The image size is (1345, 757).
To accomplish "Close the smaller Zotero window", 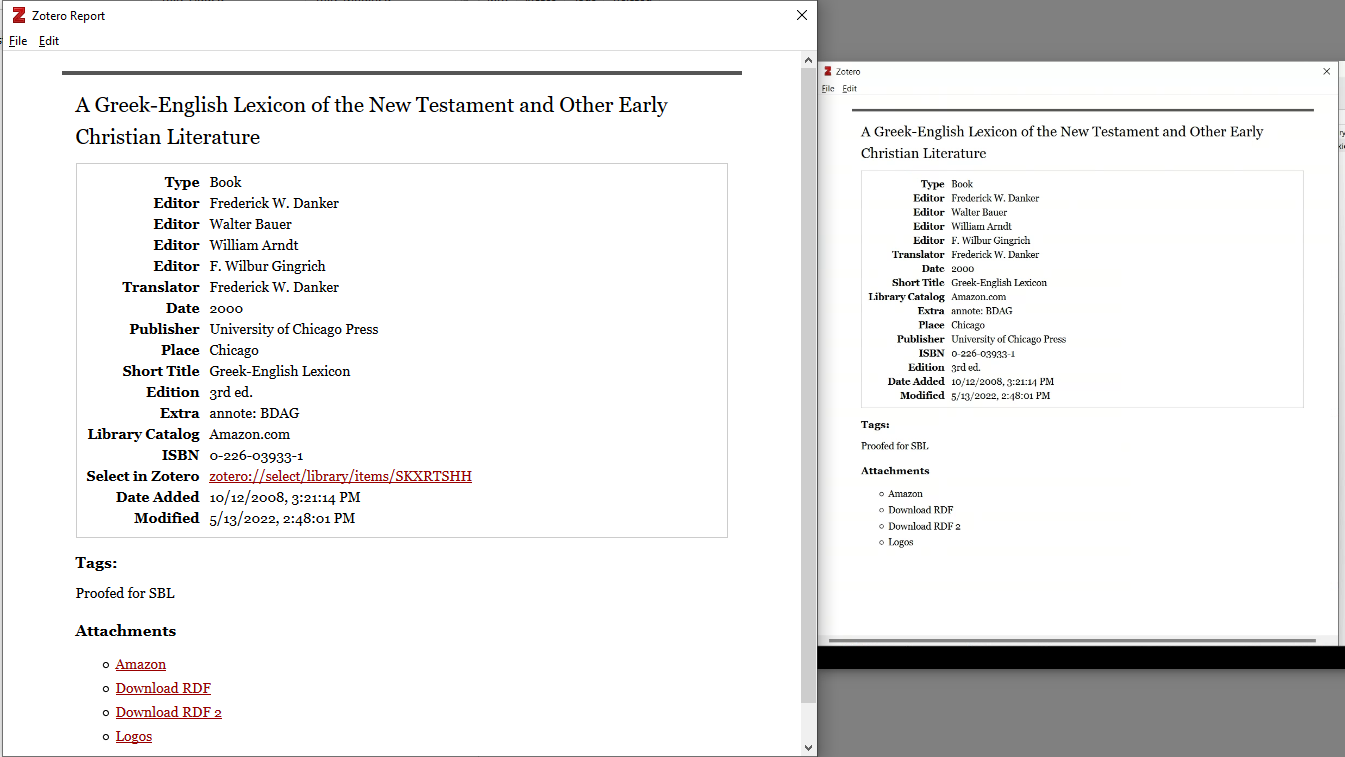I will (x=1327, y=72).
